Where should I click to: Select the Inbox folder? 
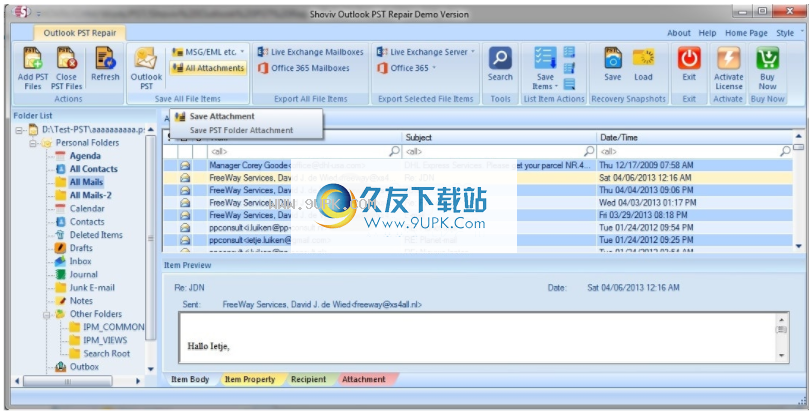point(80,261)
